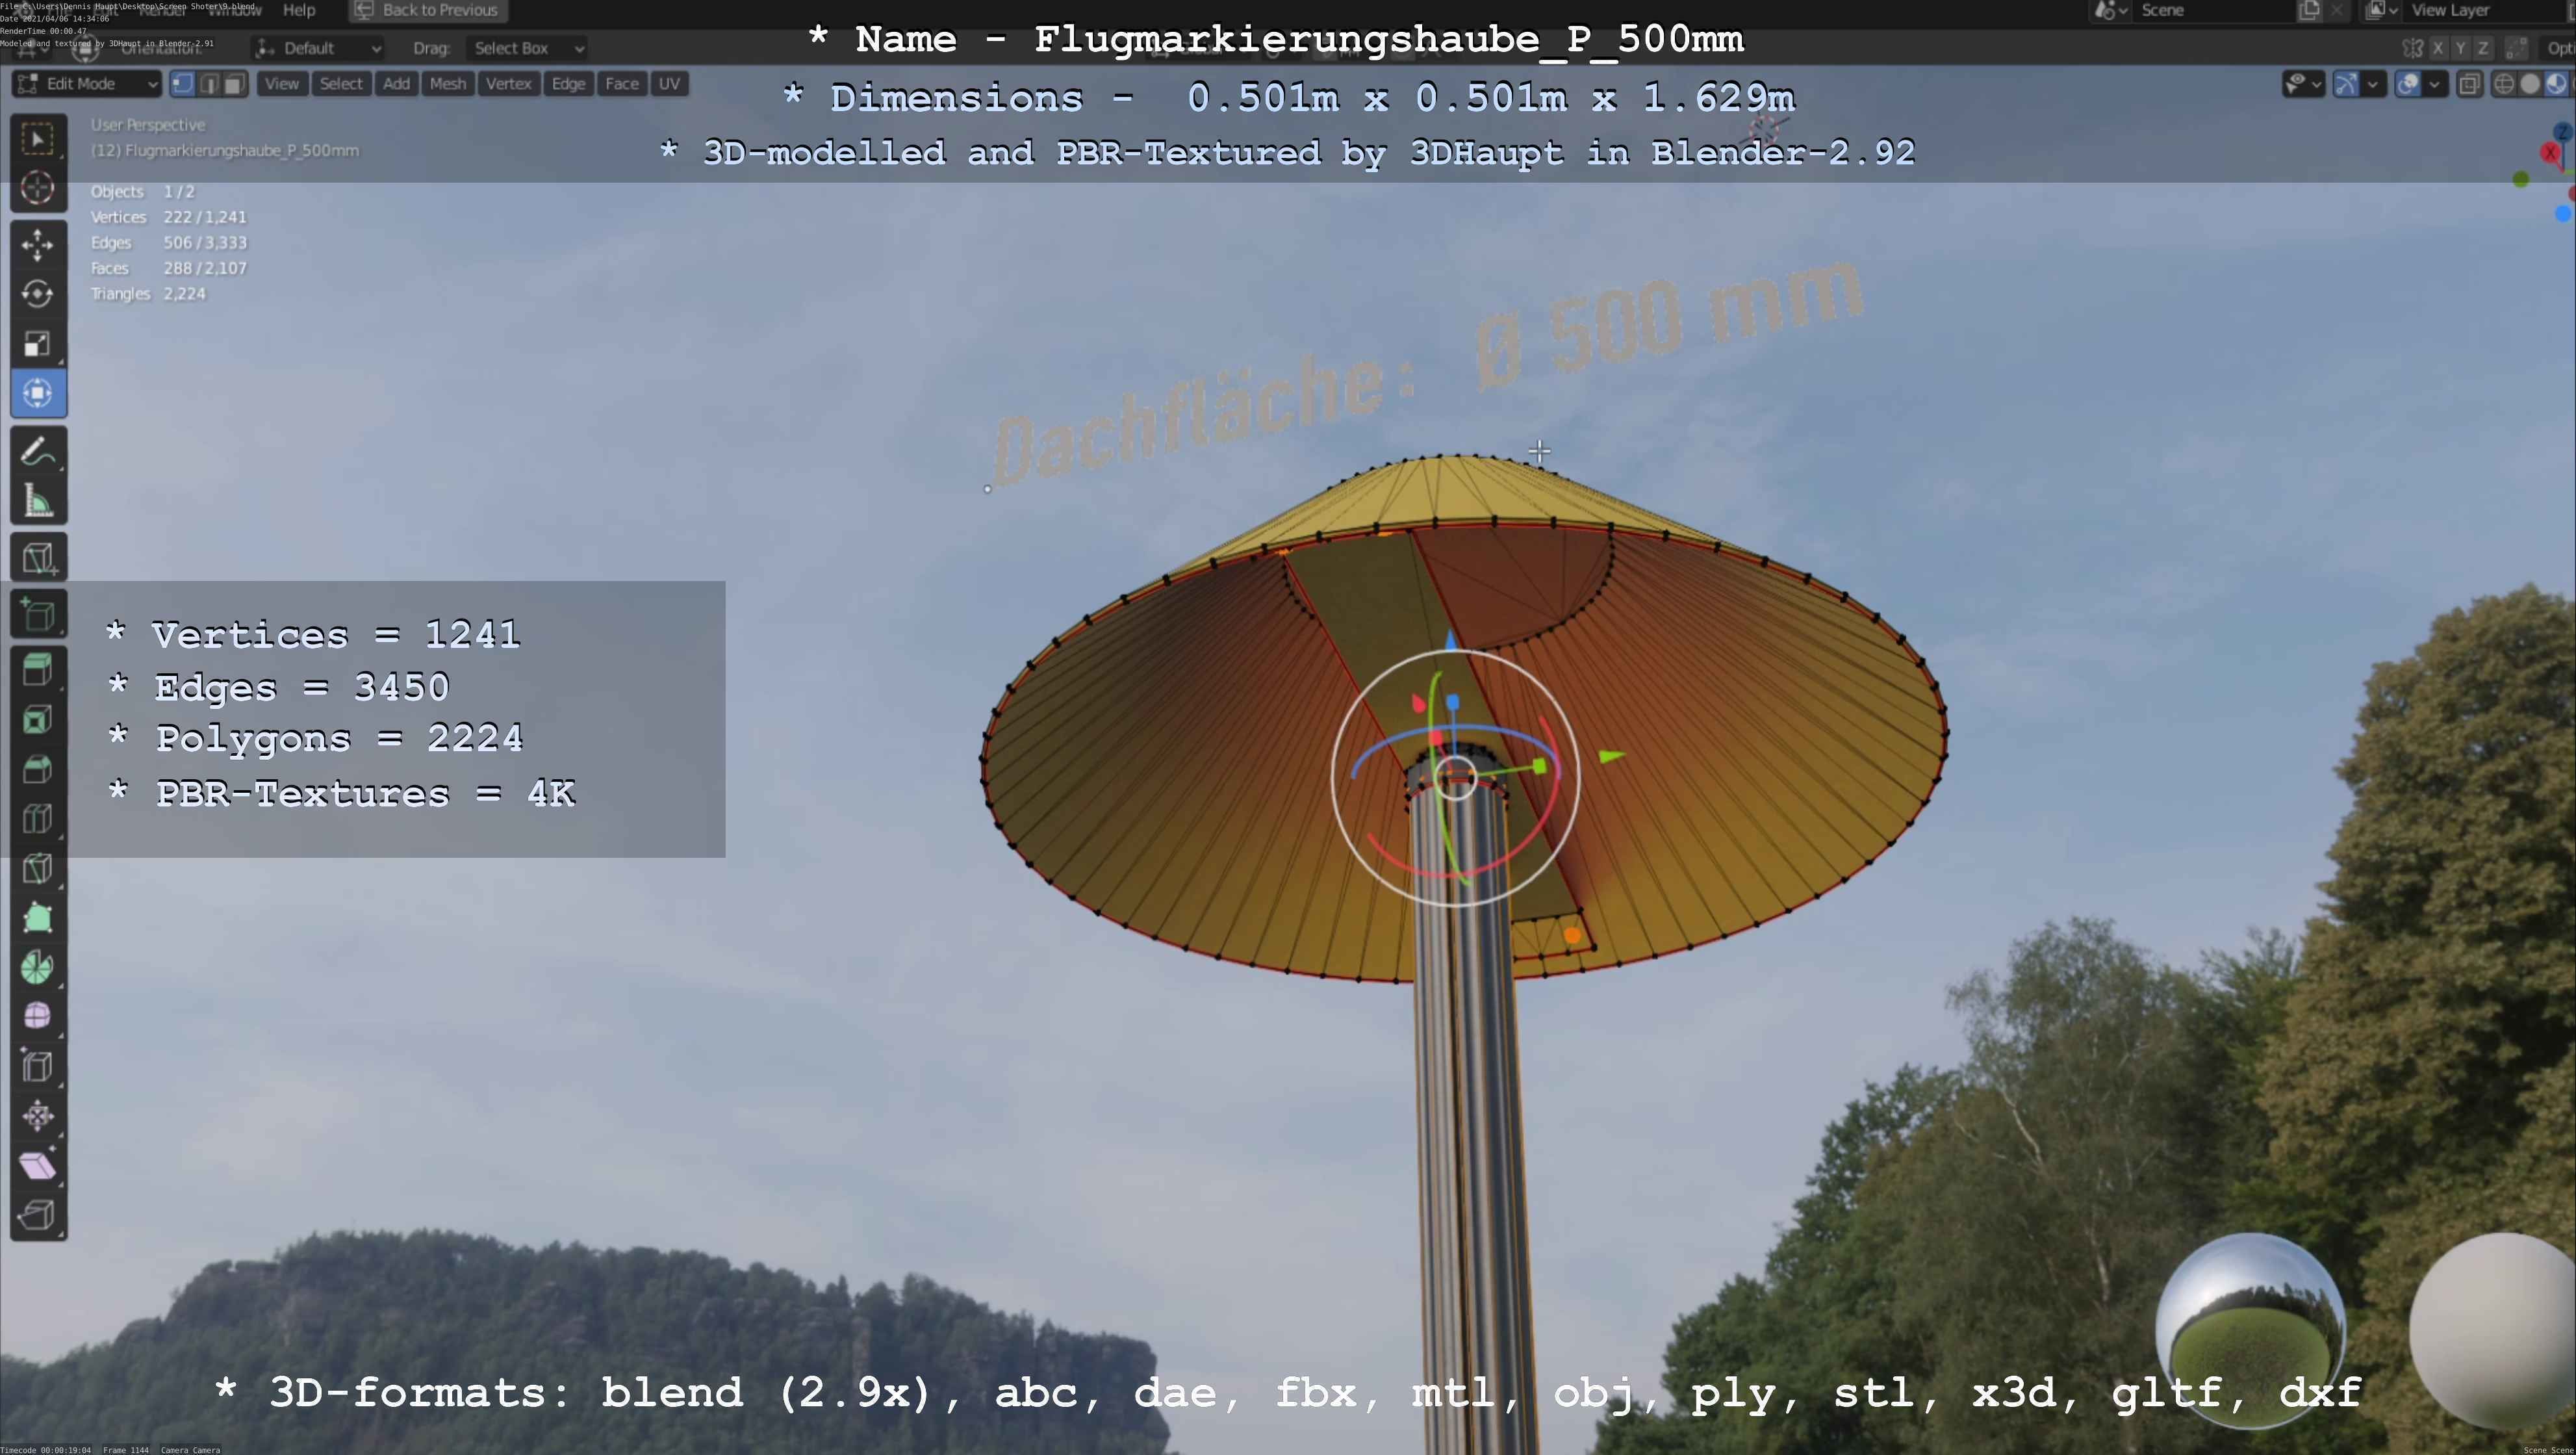Open the Select Box drag dropdown
This screenshot has height=1455, width=2576.
527,48
